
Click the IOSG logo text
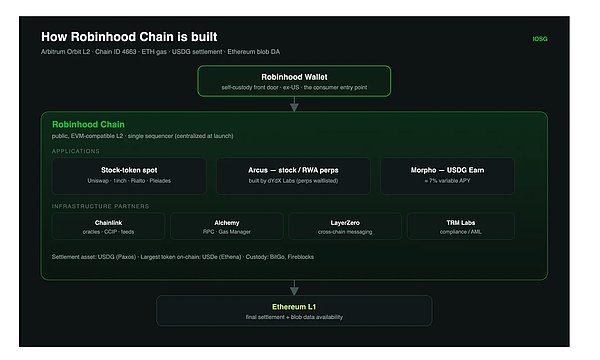pos(540,39)
